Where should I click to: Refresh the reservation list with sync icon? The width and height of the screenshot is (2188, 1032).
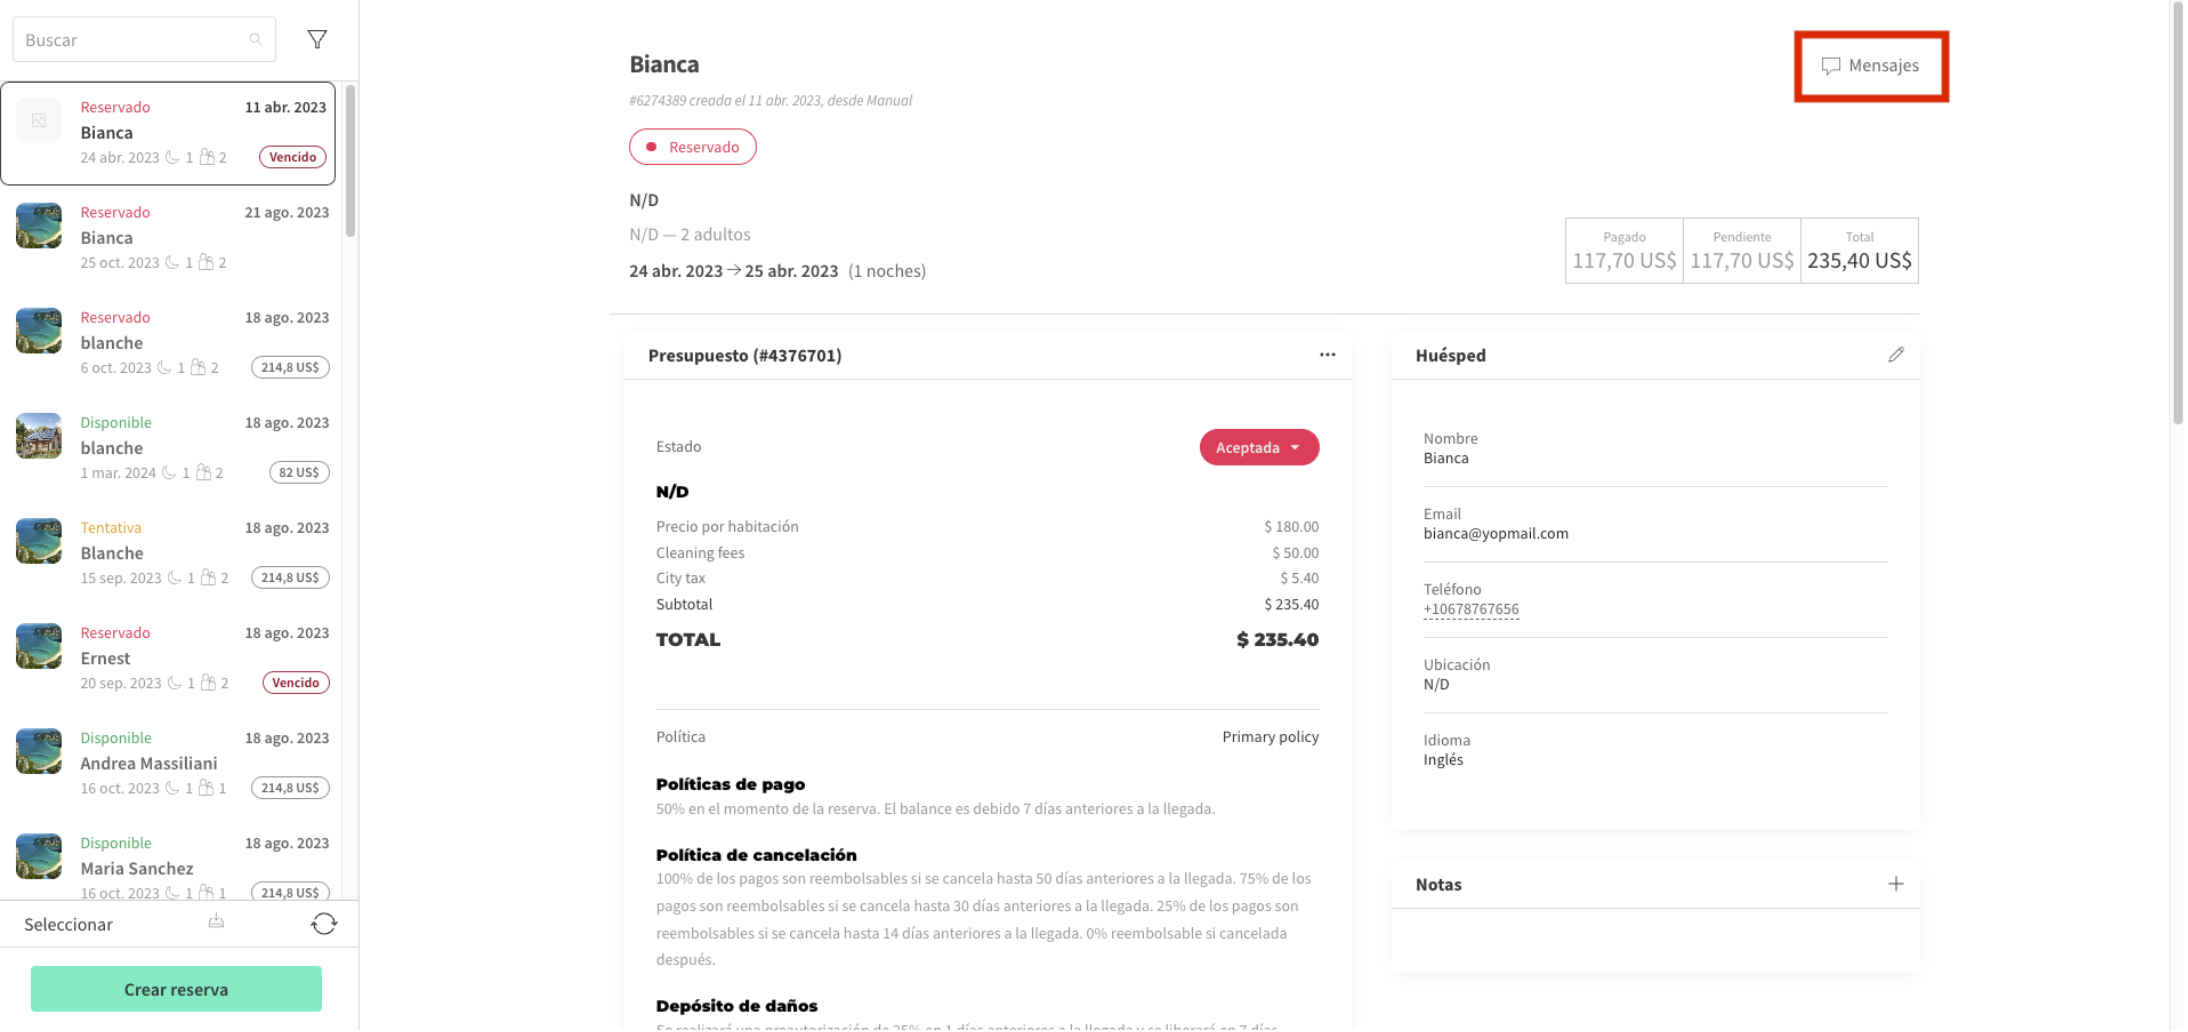[x=324, y=923]
